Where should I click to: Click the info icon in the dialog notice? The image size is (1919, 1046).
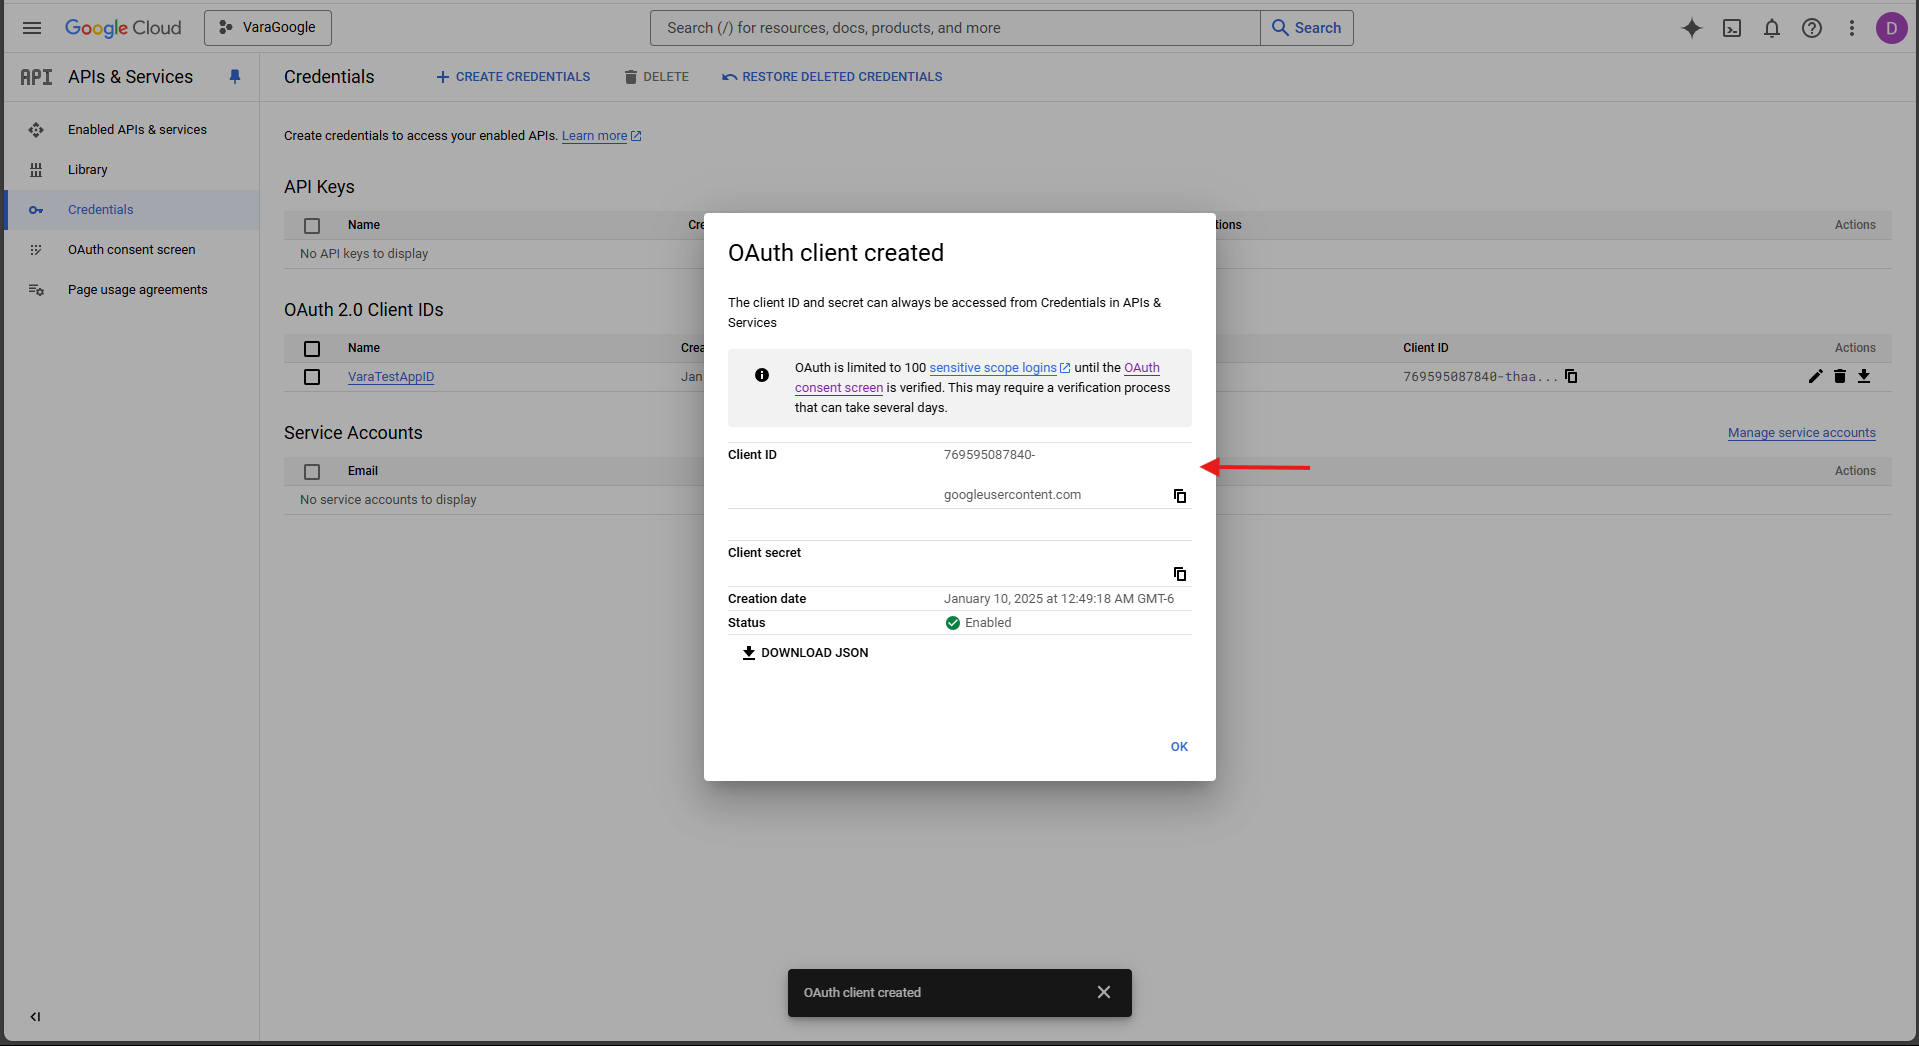(762, 375)
